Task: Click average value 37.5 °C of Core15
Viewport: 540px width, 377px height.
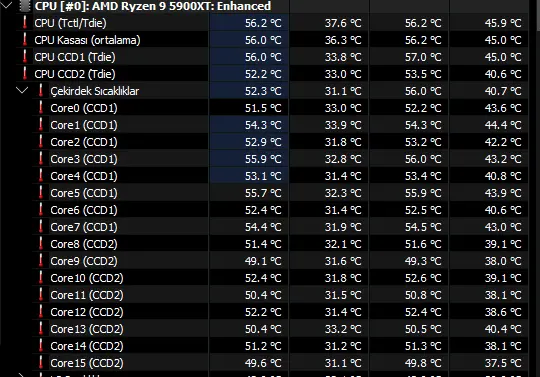Action: pos(503,363)
